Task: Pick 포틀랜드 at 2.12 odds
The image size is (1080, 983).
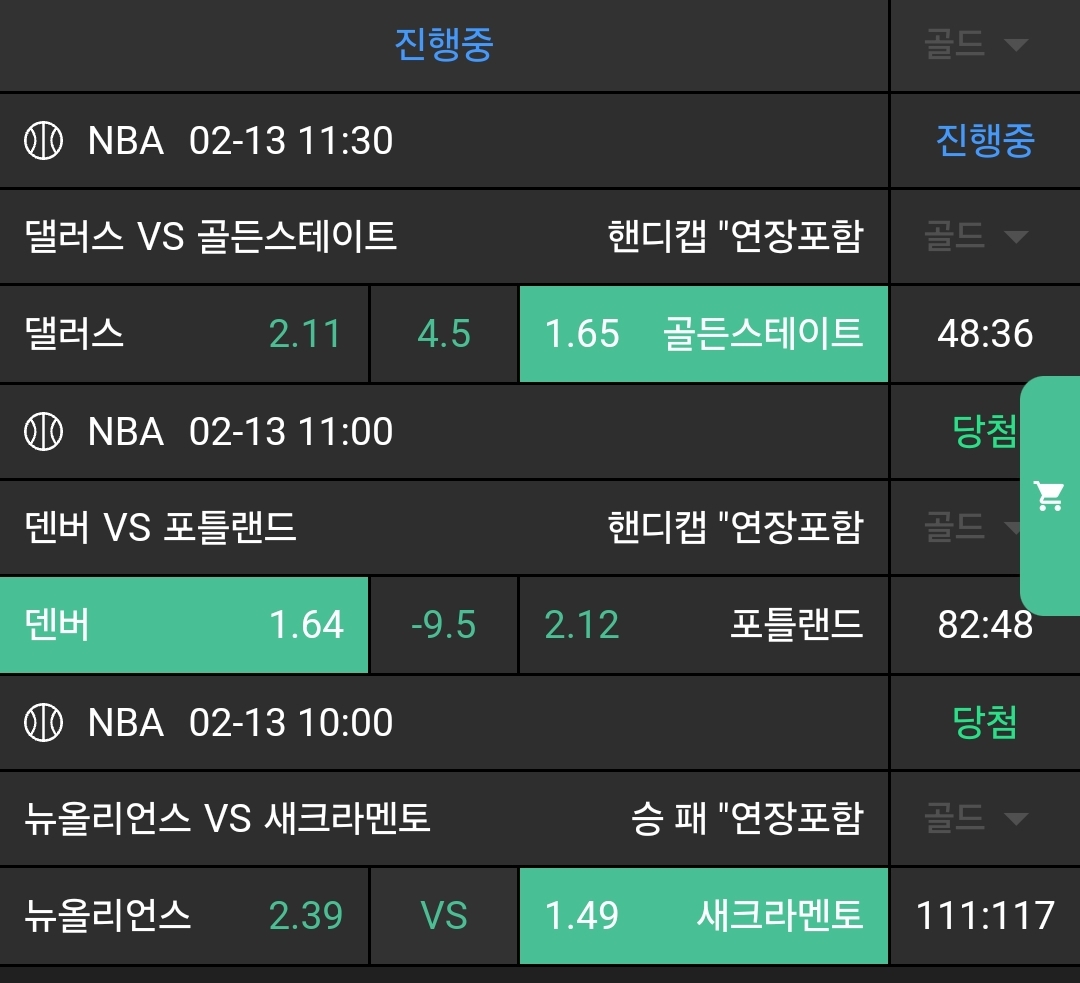Action: [x=703, y=625]
